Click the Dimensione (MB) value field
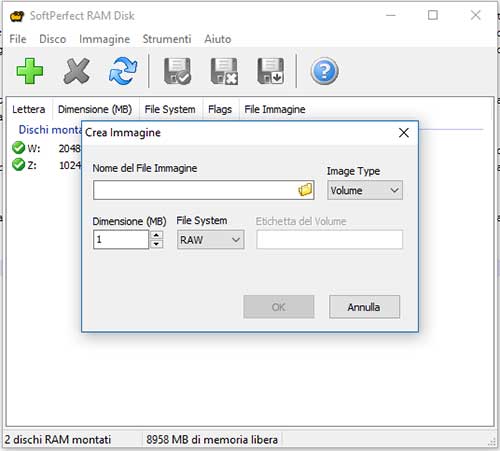The width and height of the screenshot is (500, 451). pos(121,239)
